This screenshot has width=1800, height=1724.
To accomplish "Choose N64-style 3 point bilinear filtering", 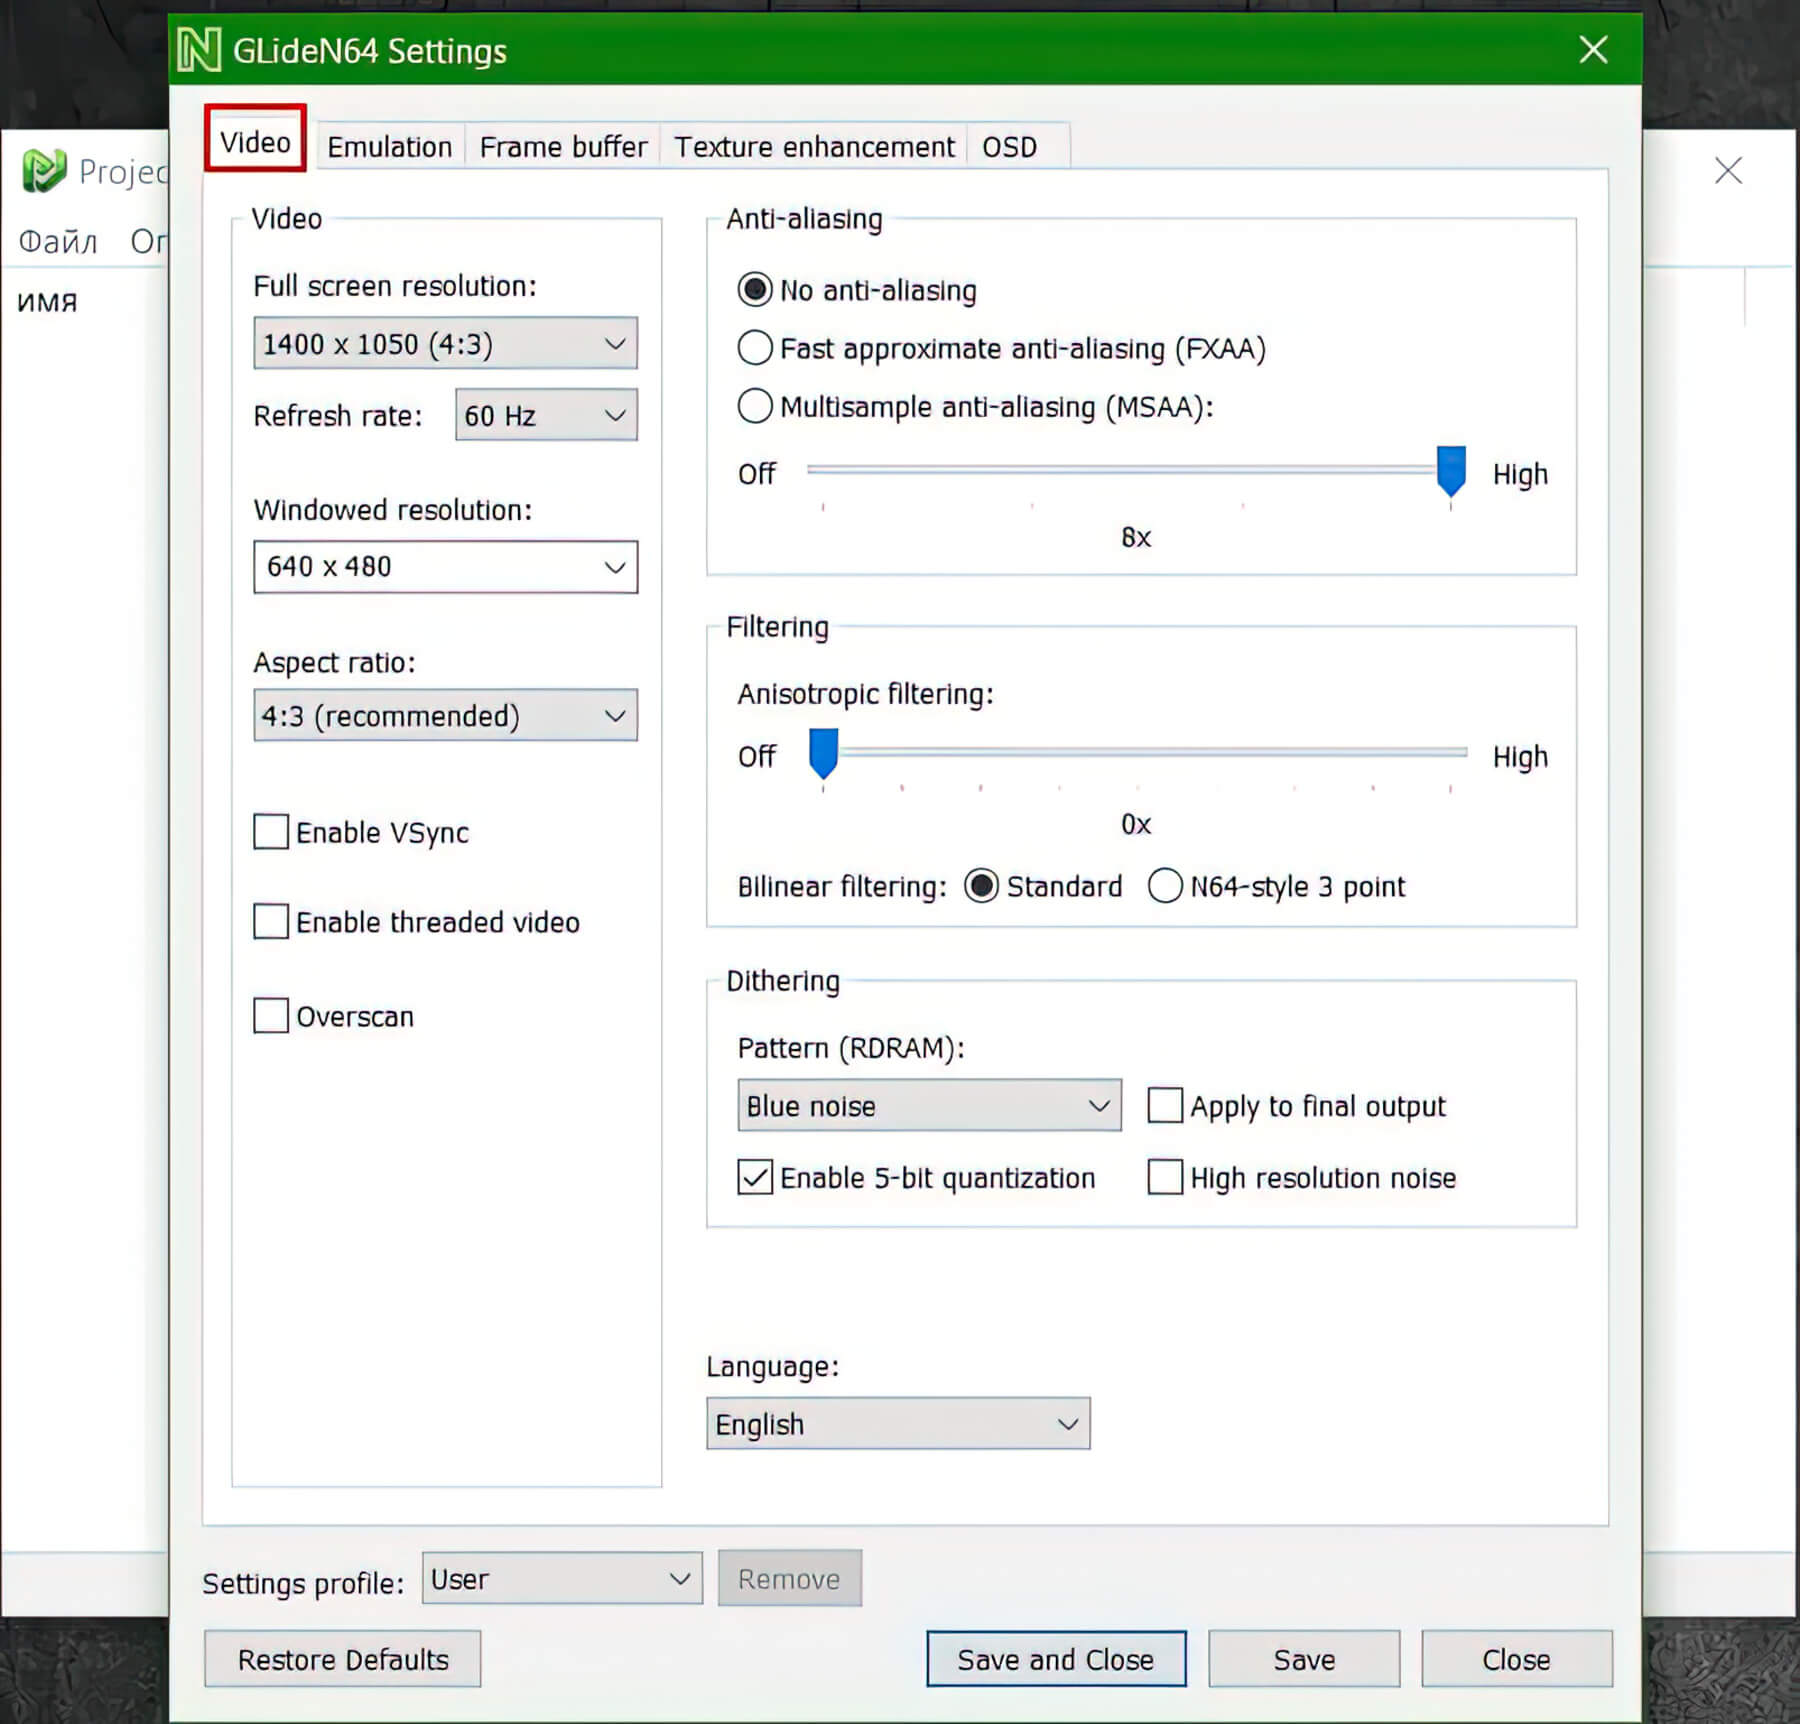I will [1165, 886].
